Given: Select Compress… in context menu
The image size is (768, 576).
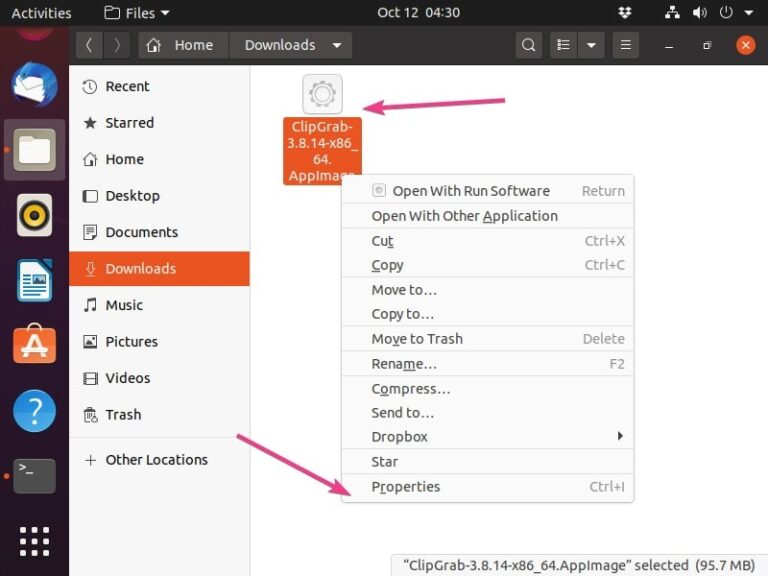Looking at the screenshot, I should click(x=487, y=389).
